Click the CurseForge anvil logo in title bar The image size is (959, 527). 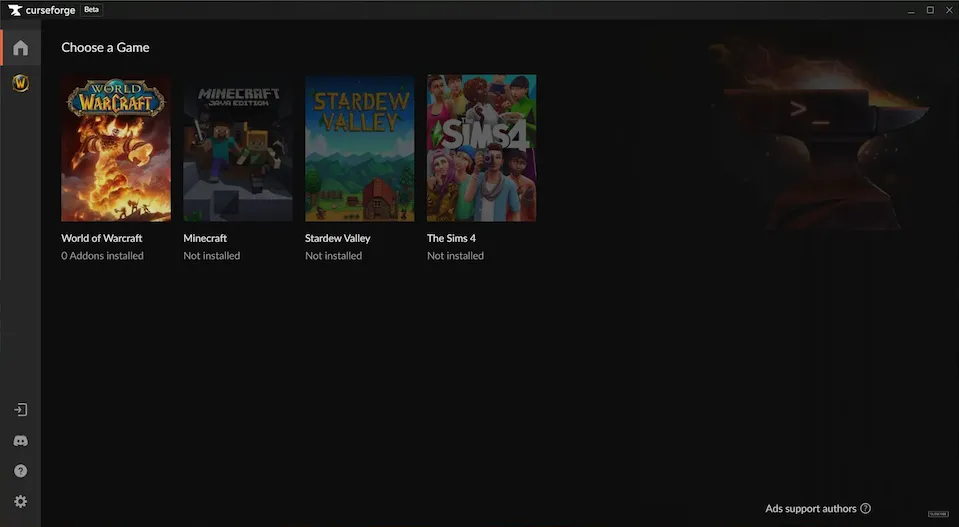coord(14,10)
